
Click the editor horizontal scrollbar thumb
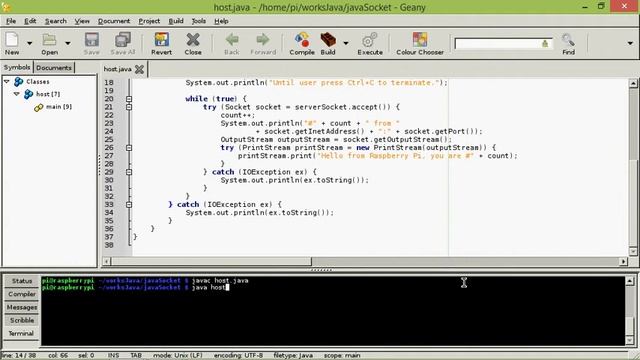tap(211, 261)
